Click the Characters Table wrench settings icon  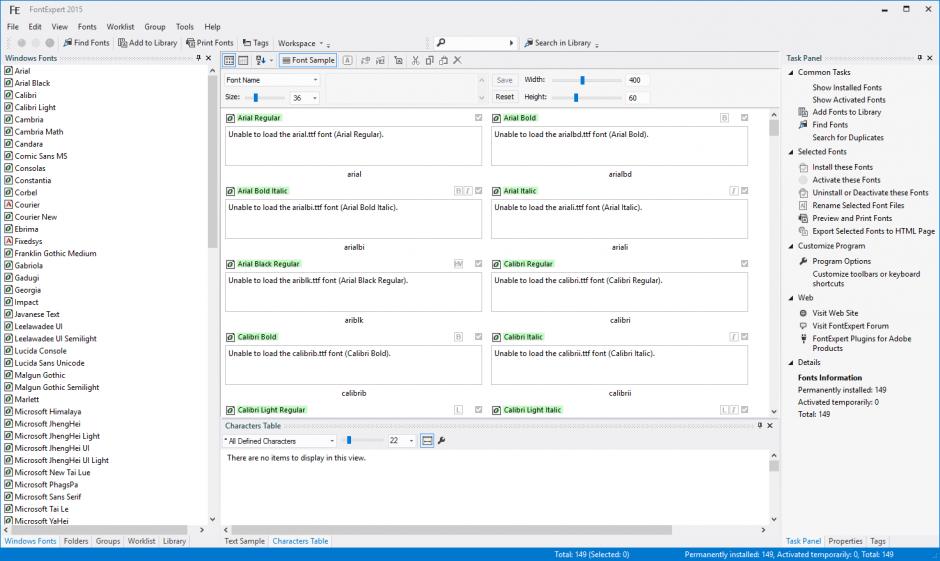[x=442, y=441]
